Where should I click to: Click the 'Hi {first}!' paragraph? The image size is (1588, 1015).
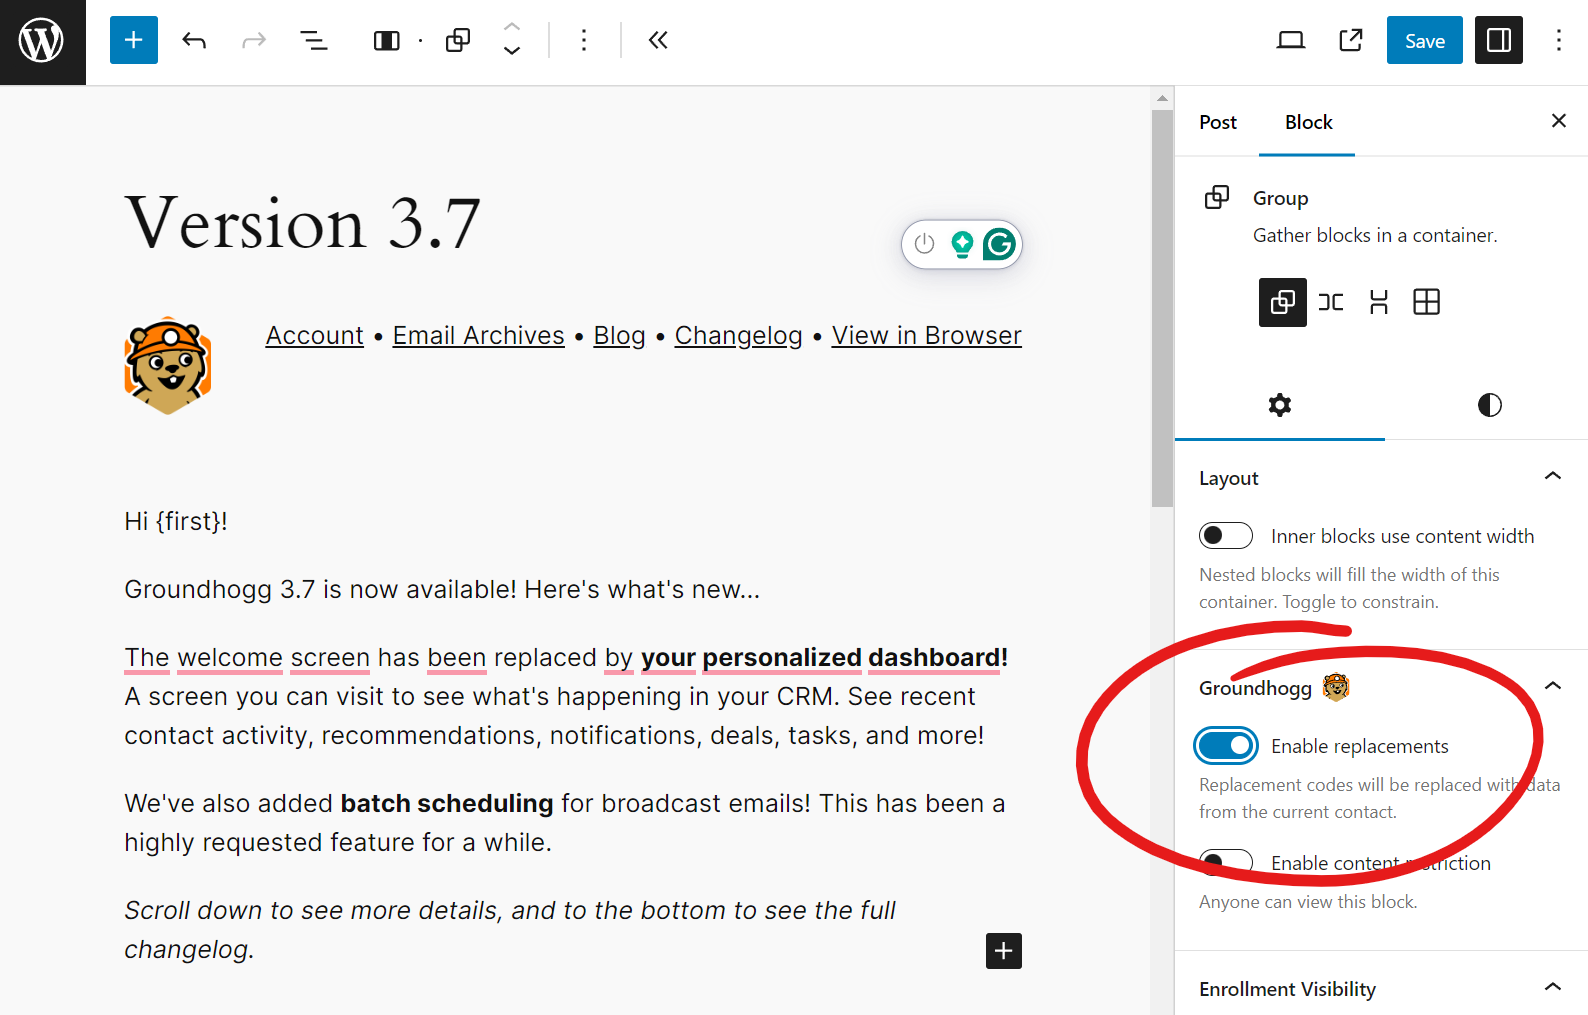176,522
